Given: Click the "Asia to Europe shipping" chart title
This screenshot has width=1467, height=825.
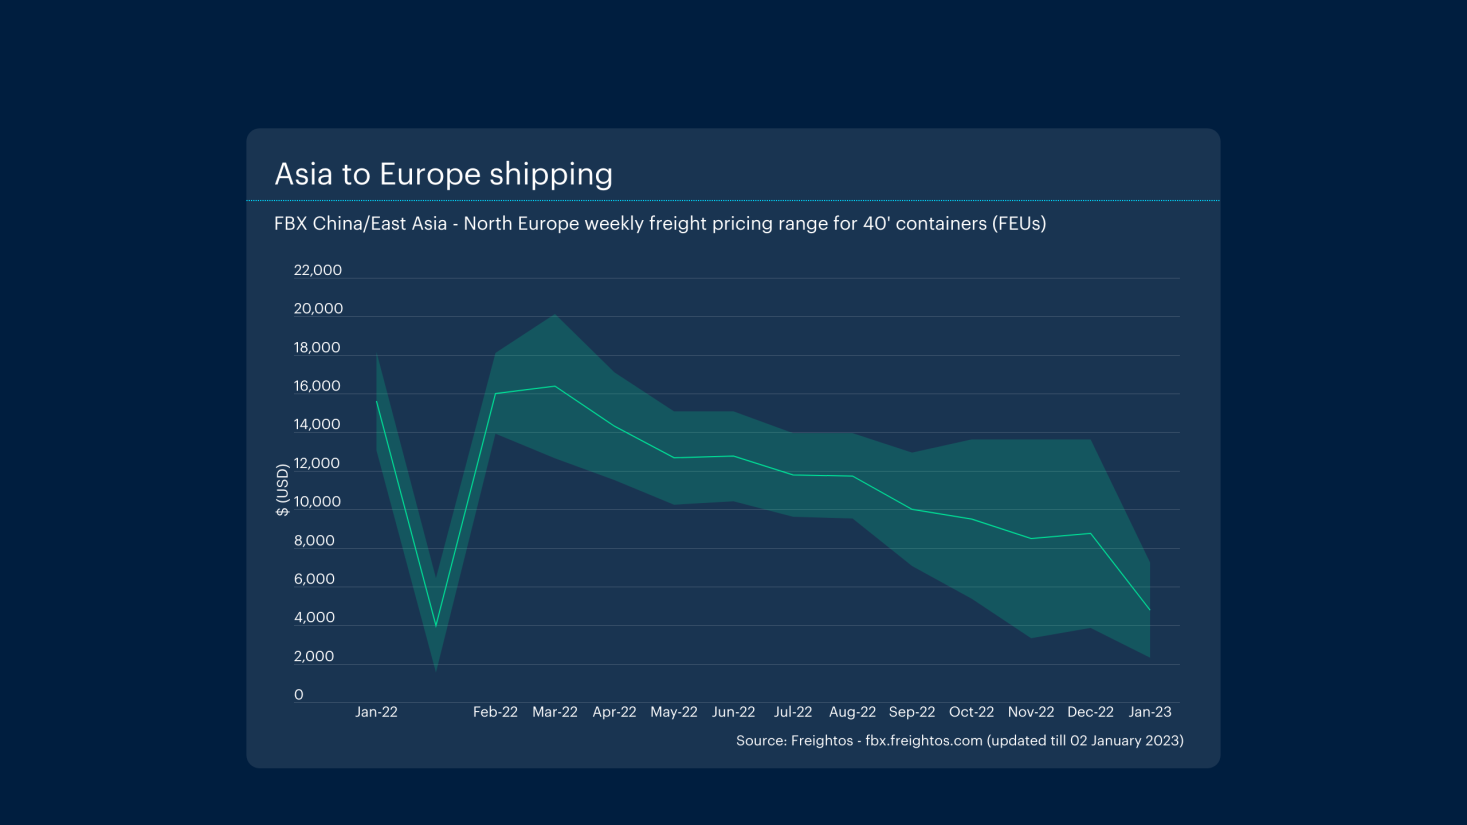Looking at the screenshot, I should pyautogui.click(x=443, y=174).
